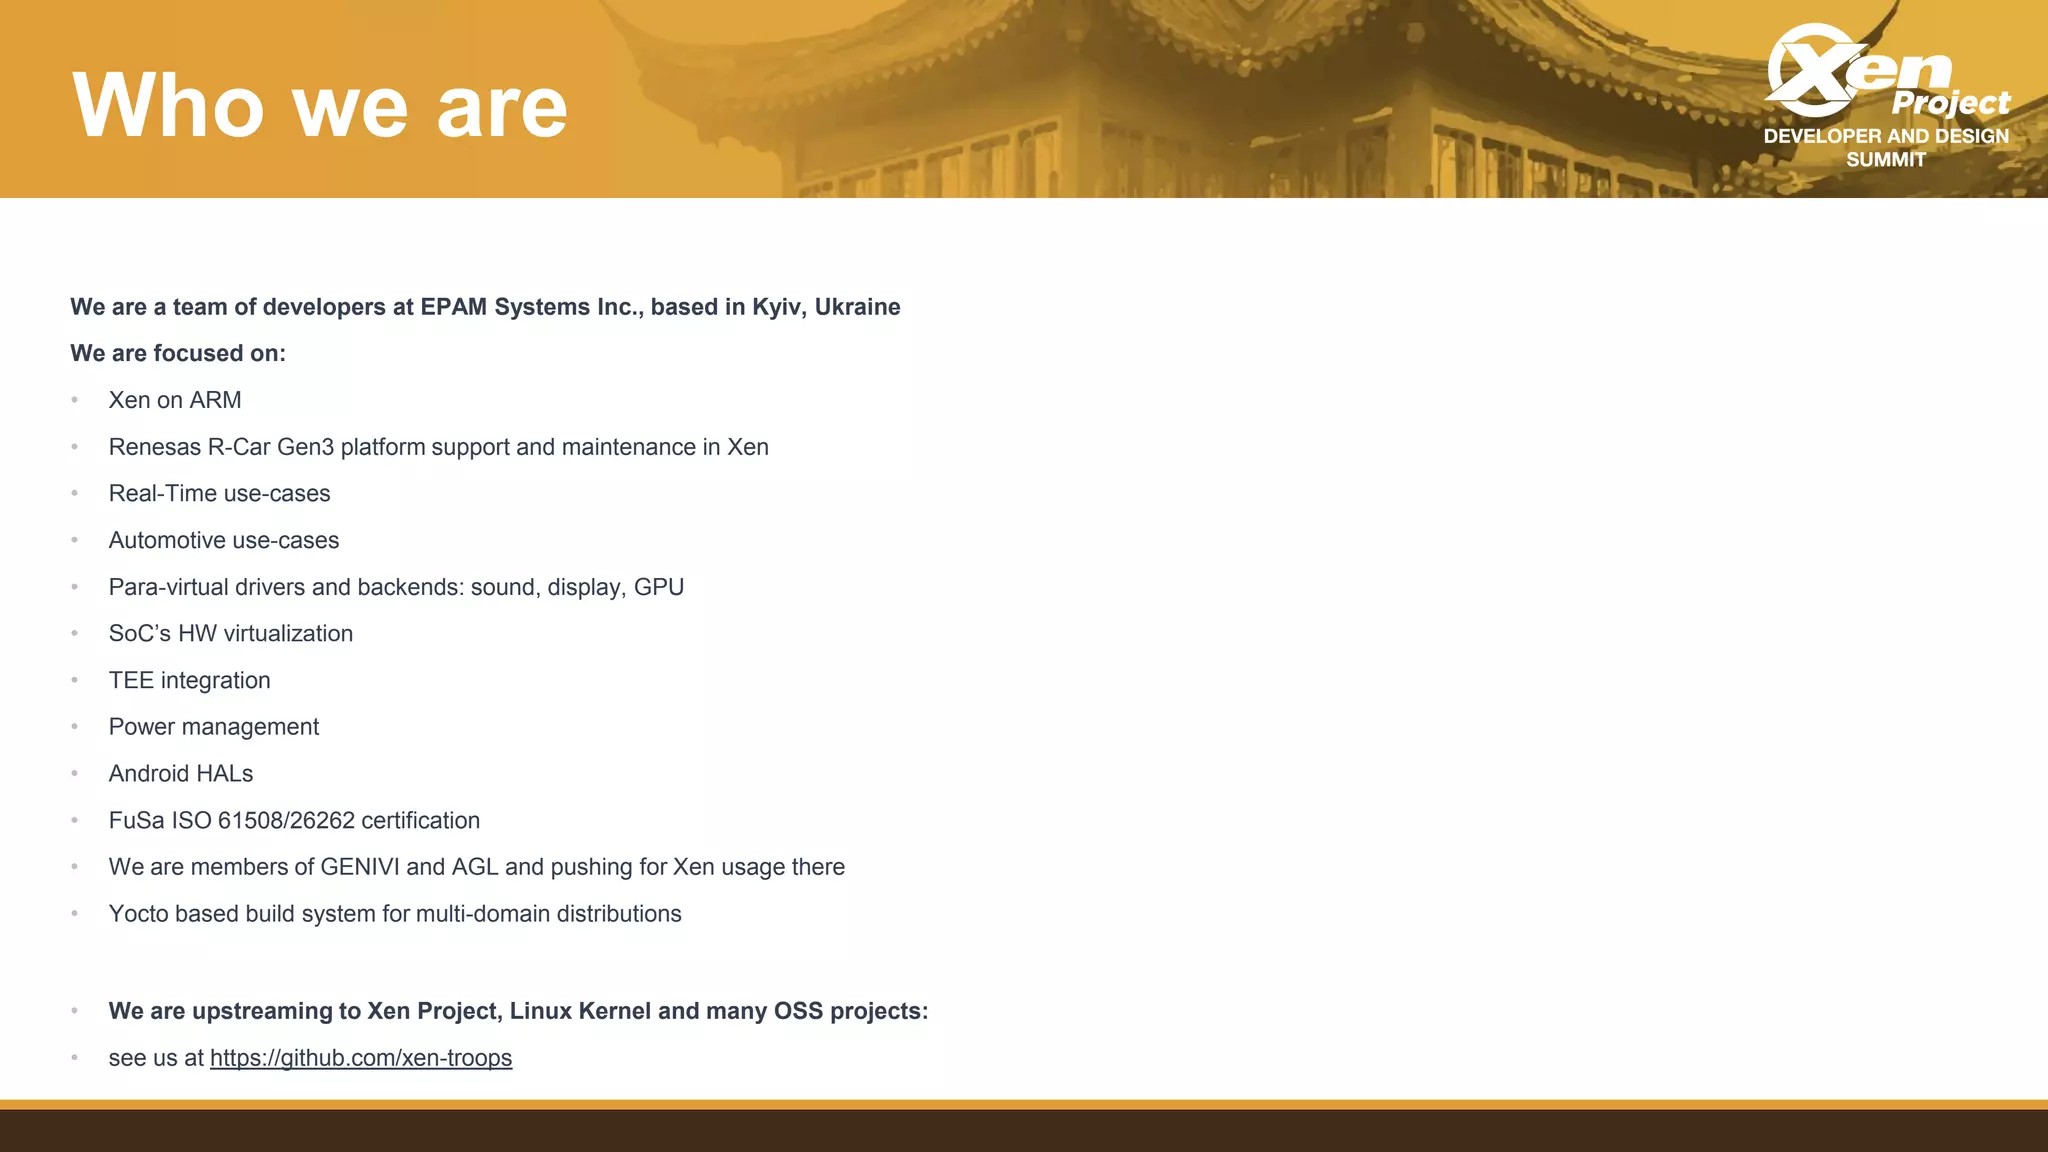Click the 'Power management' bullet

(213, 727)
